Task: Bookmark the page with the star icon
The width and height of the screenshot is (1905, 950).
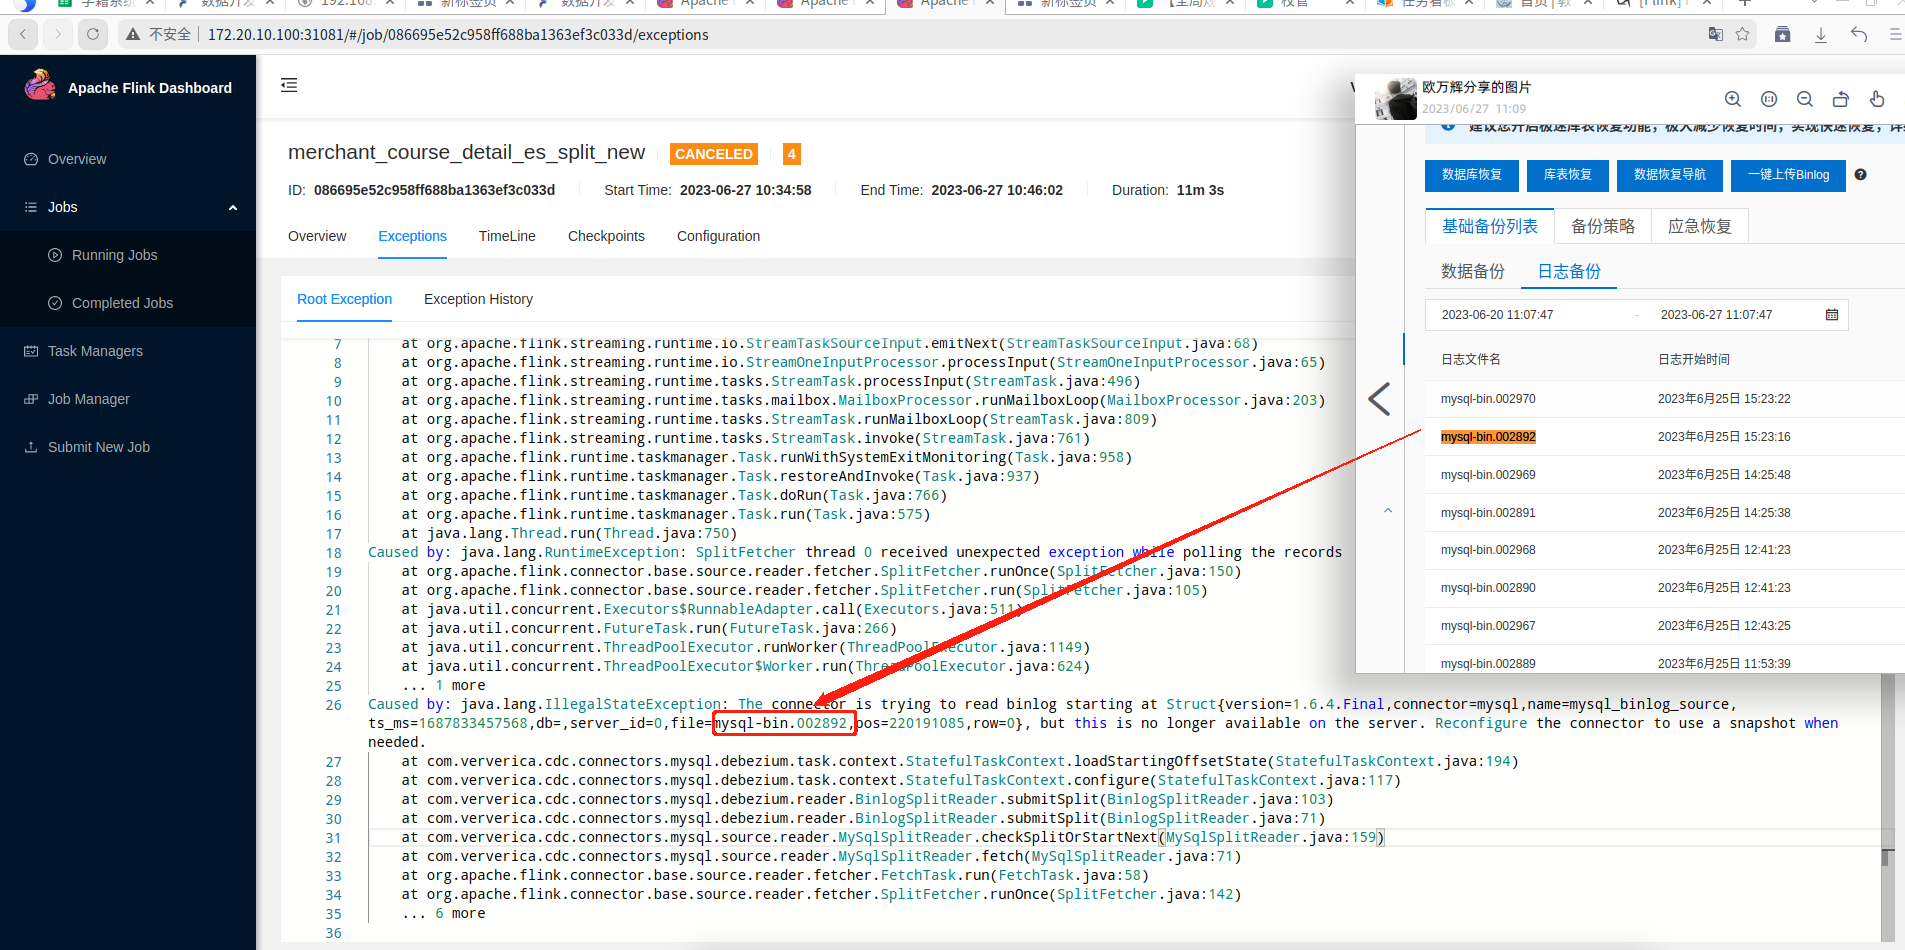Action: pos(1743,34)
